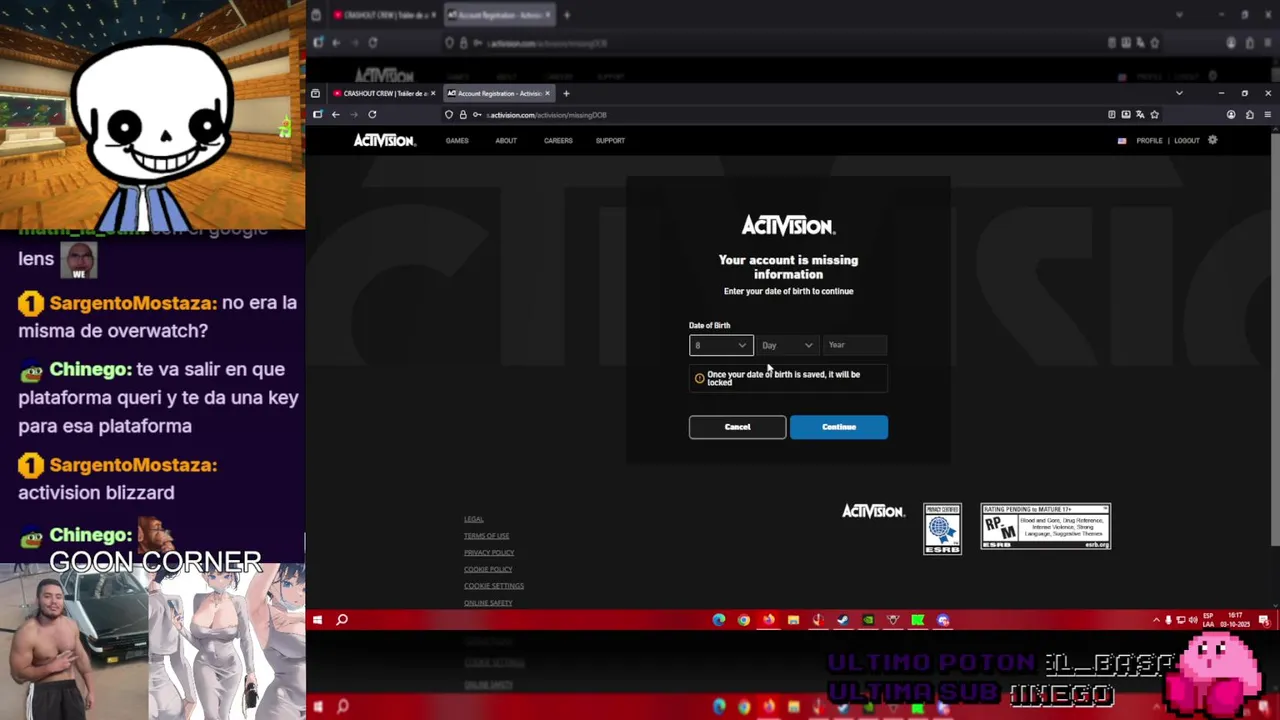The image size is (1280, 720).
Task: Bookmark this page with the star icon
Action: coord(1154,115)
